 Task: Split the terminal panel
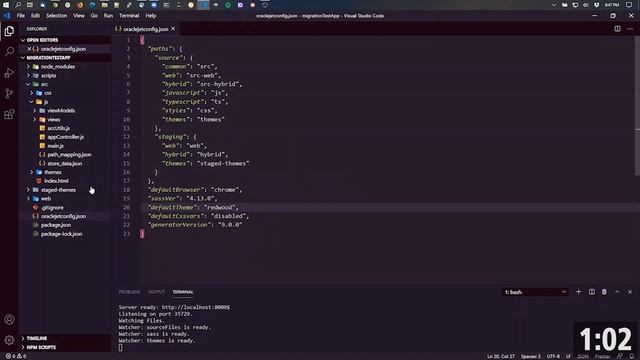(591, 292)
